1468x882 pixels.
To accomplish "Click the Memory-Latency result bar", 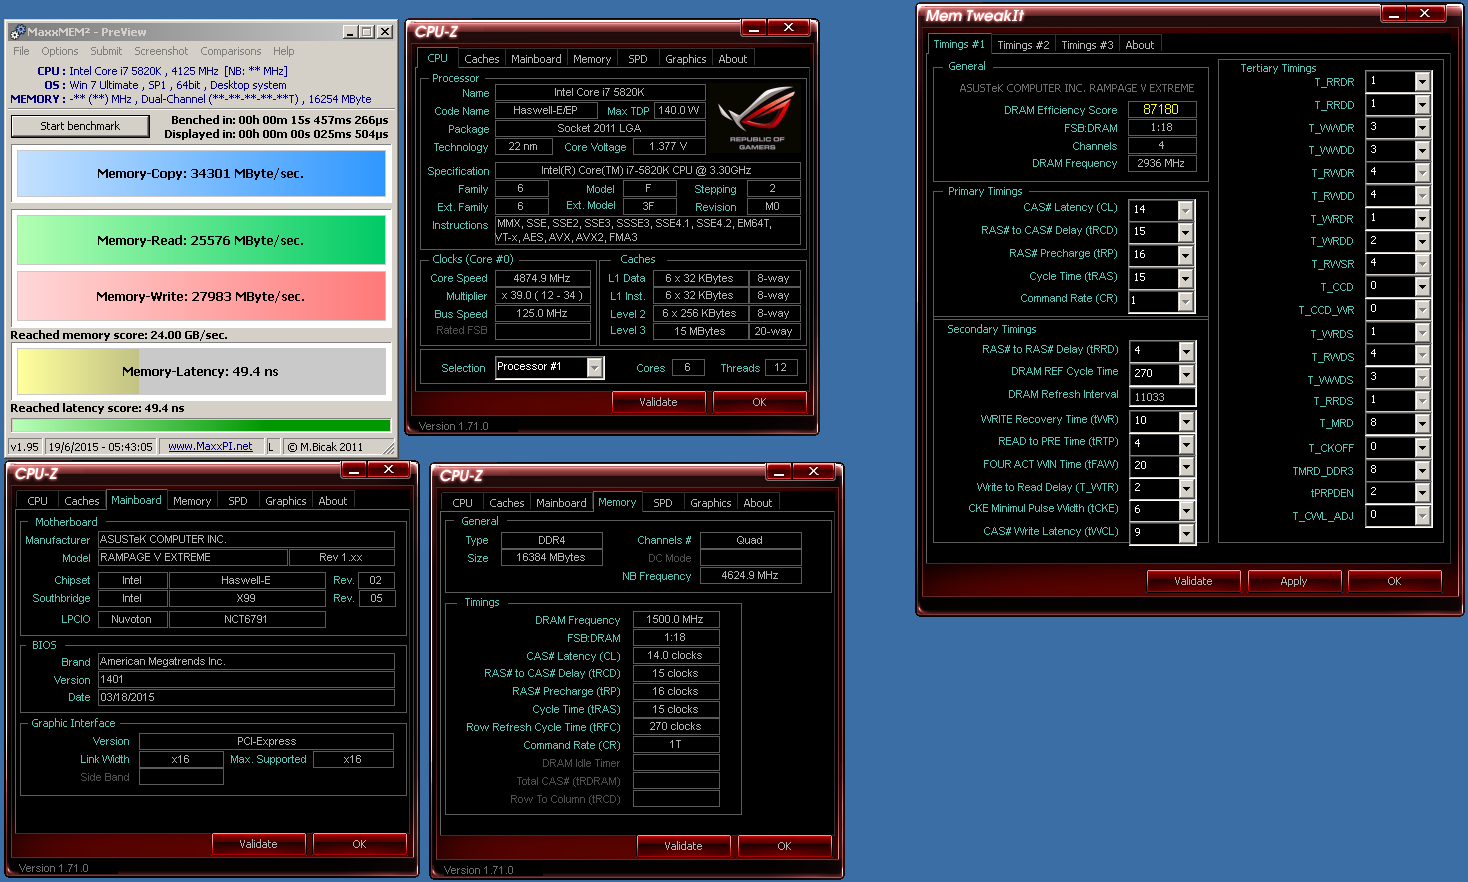I will pyautogui.click(x=201, y=371).
